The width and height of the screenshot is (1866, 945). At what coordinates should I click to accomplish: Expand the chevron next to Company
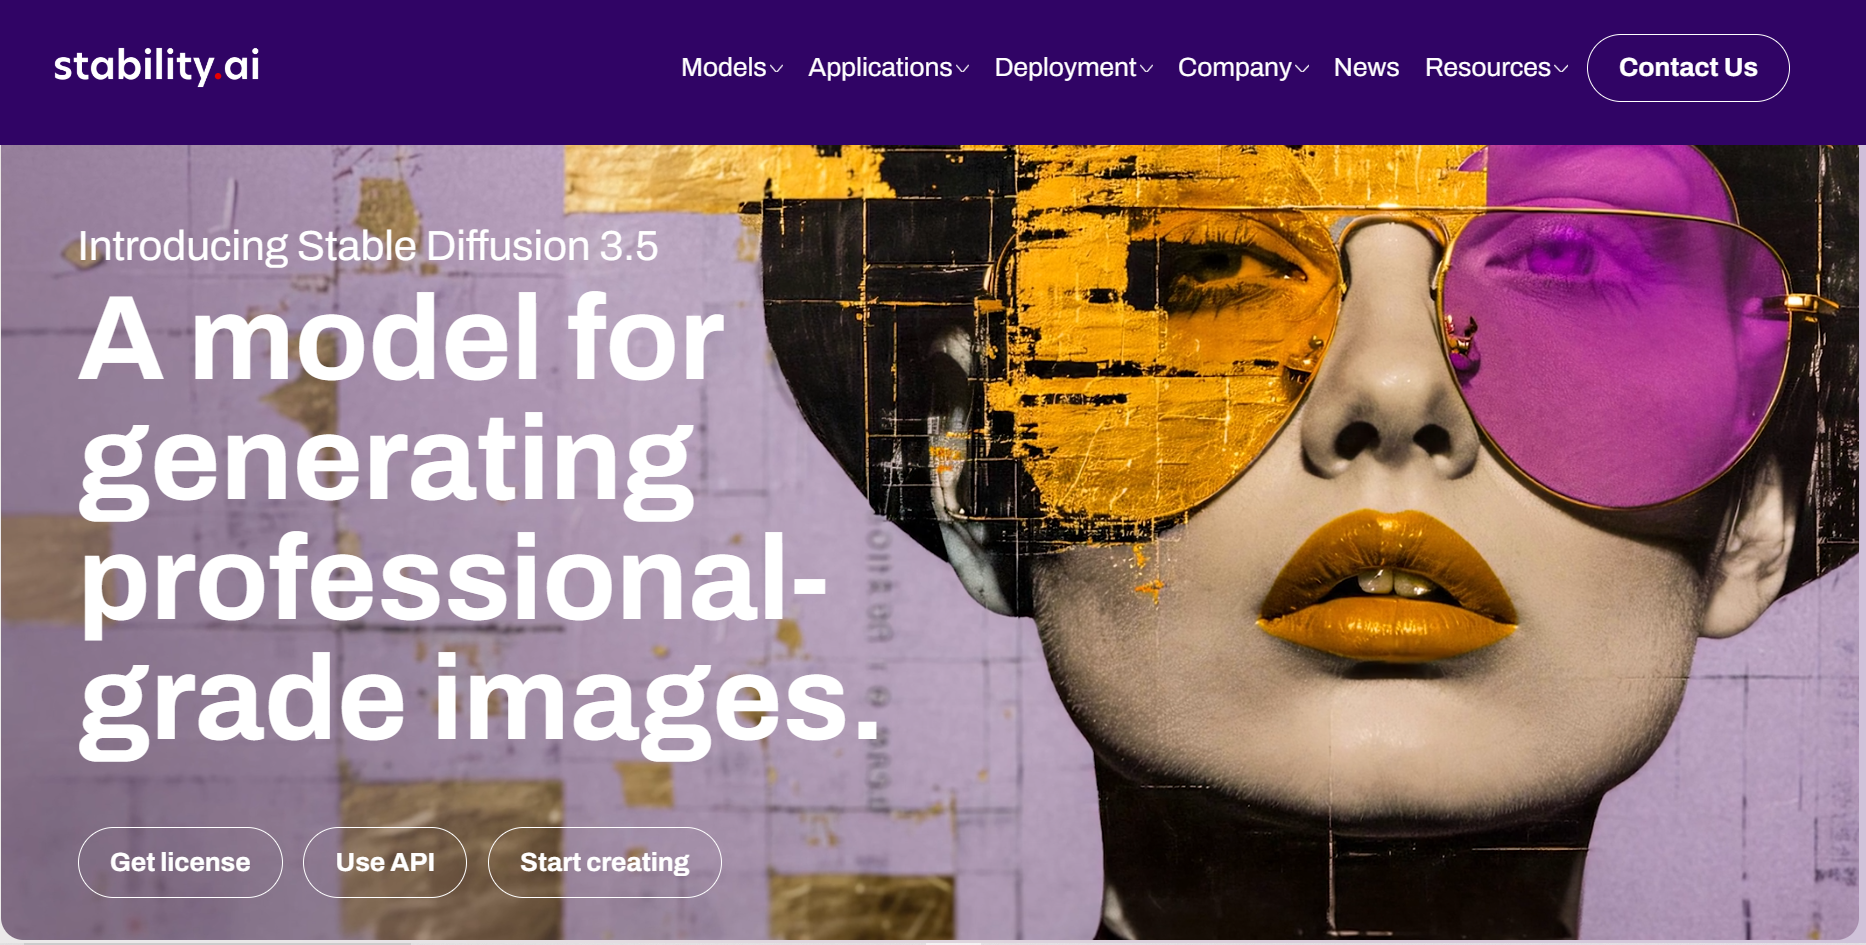(x=1302, y=69)
